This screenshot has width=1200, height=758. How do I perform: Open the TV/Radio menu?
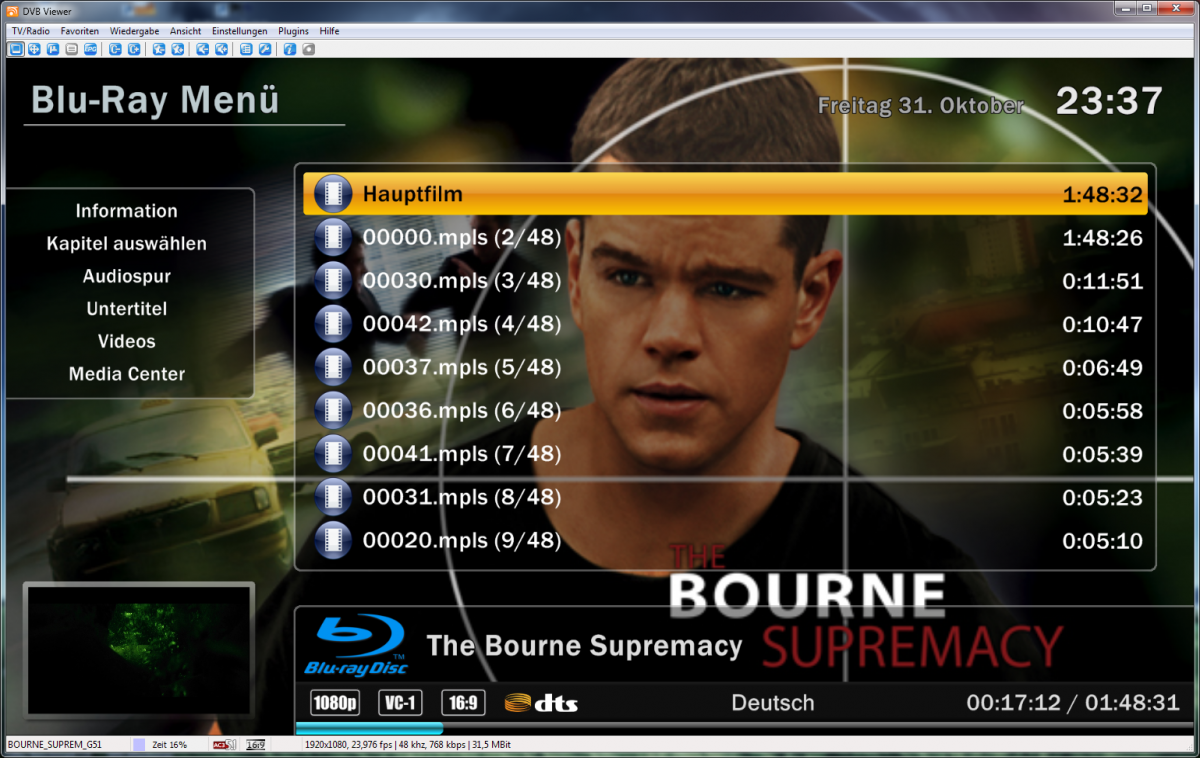30,31
